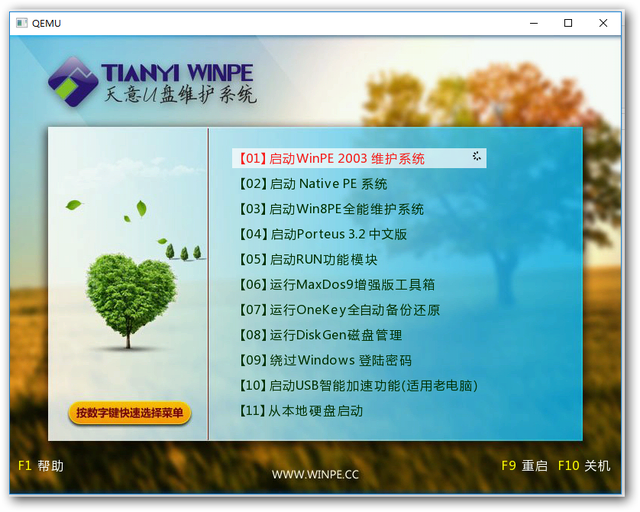Select 【05】启动RUN功能模块

(x=308, y=259)
